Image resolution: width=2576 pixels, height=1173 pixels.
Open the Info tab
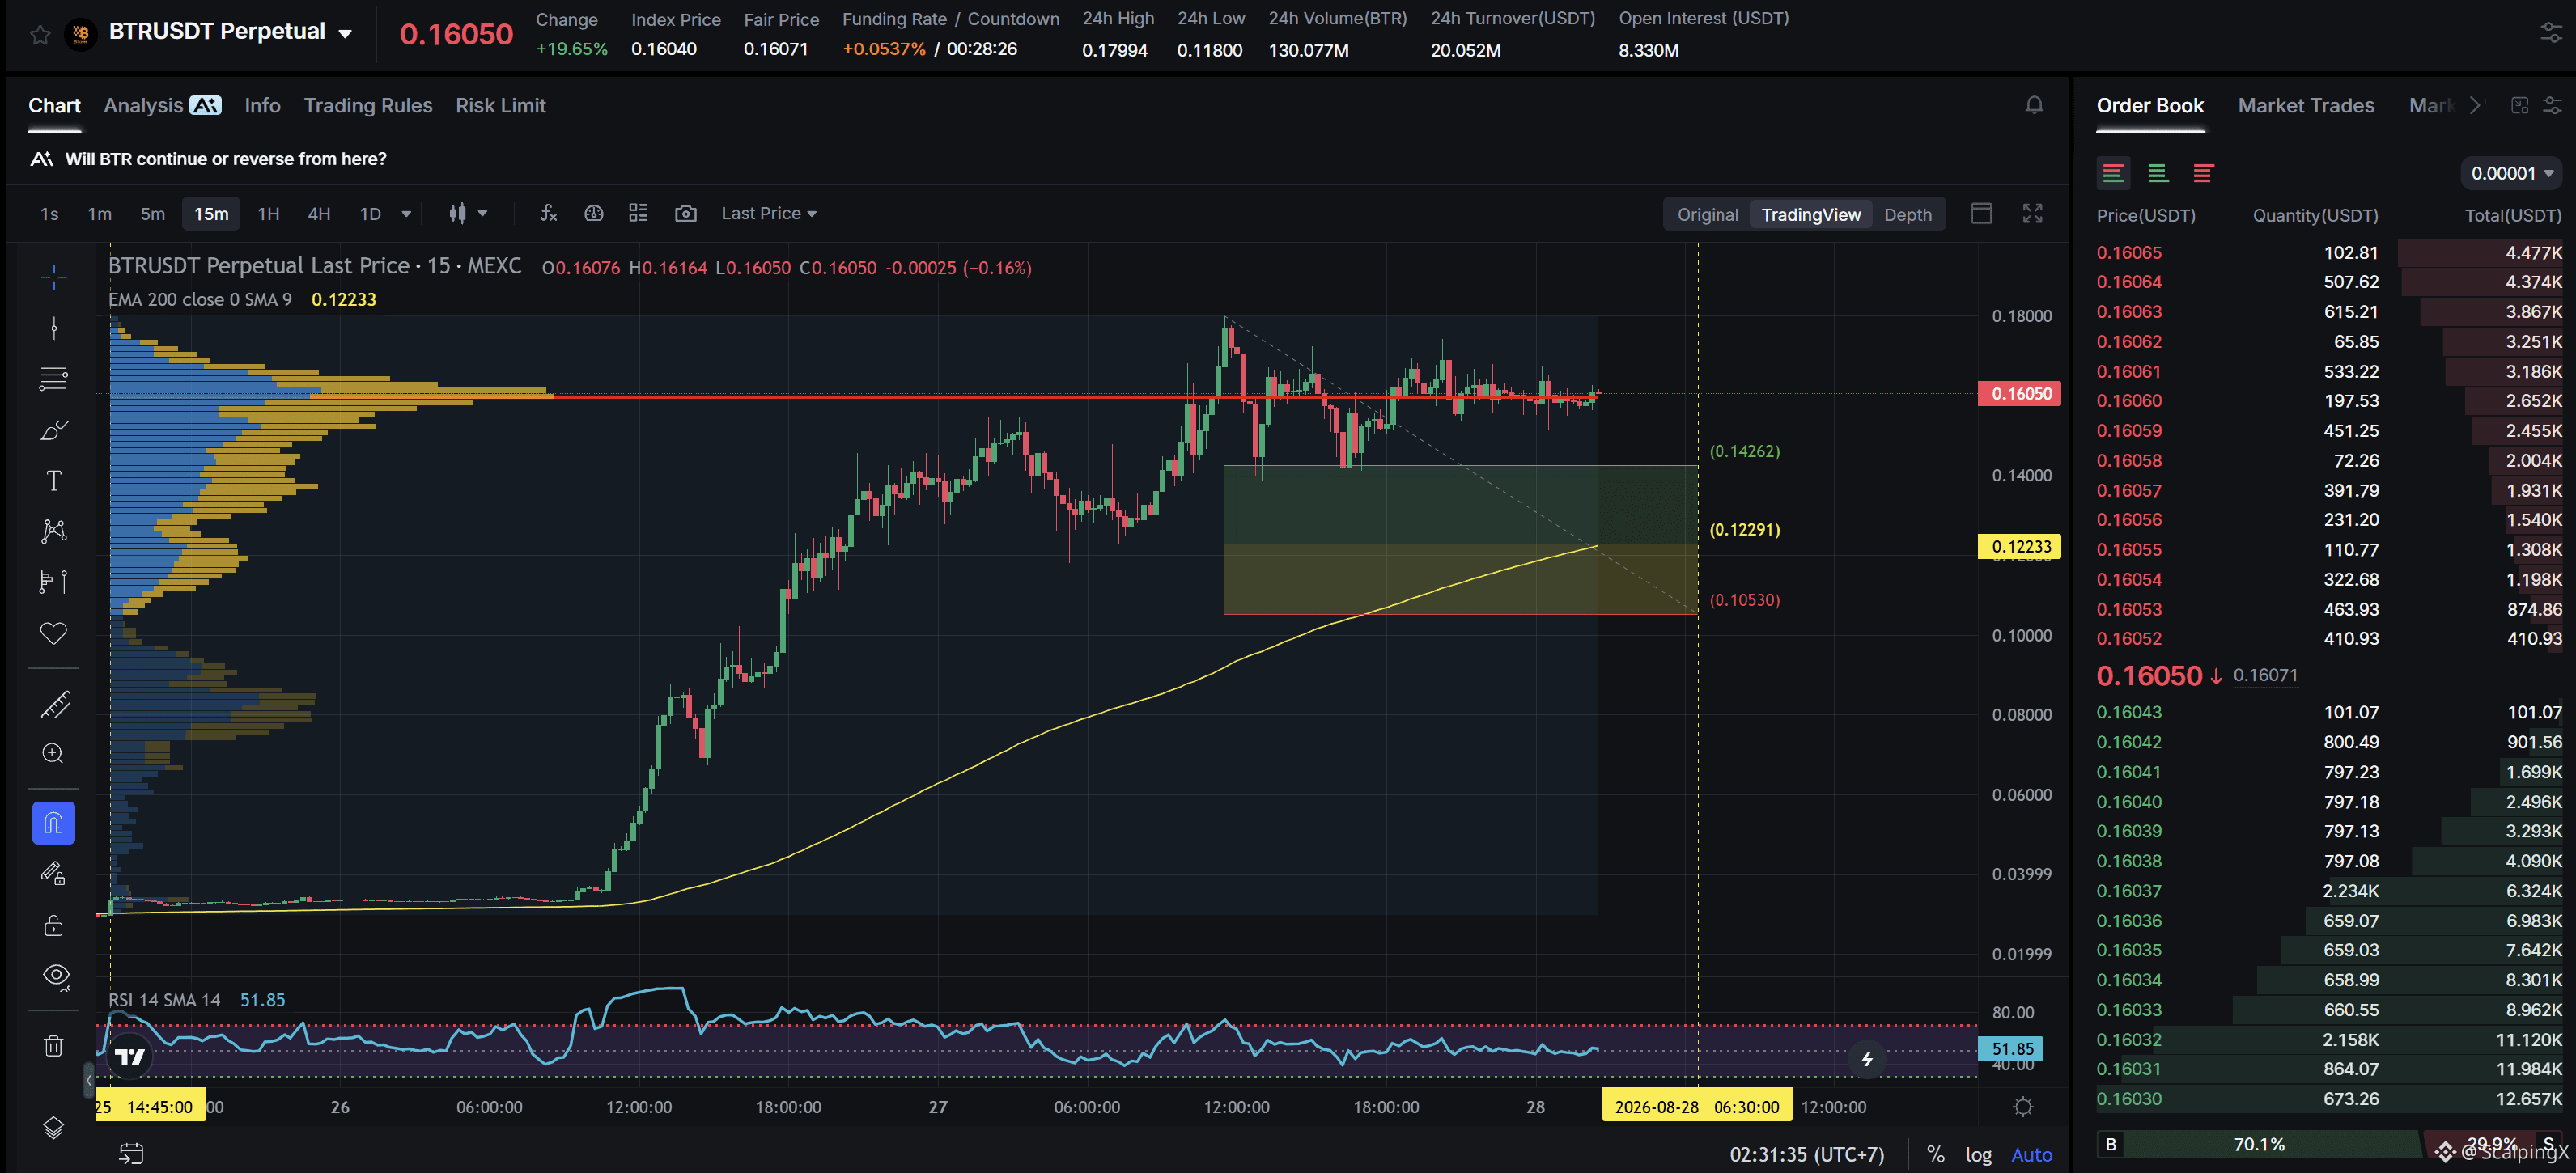(262, 105)
